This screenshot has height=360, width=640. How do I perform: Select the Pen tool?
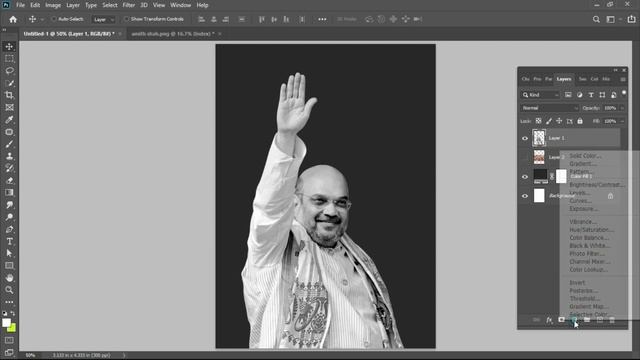(x=9, y=229)
